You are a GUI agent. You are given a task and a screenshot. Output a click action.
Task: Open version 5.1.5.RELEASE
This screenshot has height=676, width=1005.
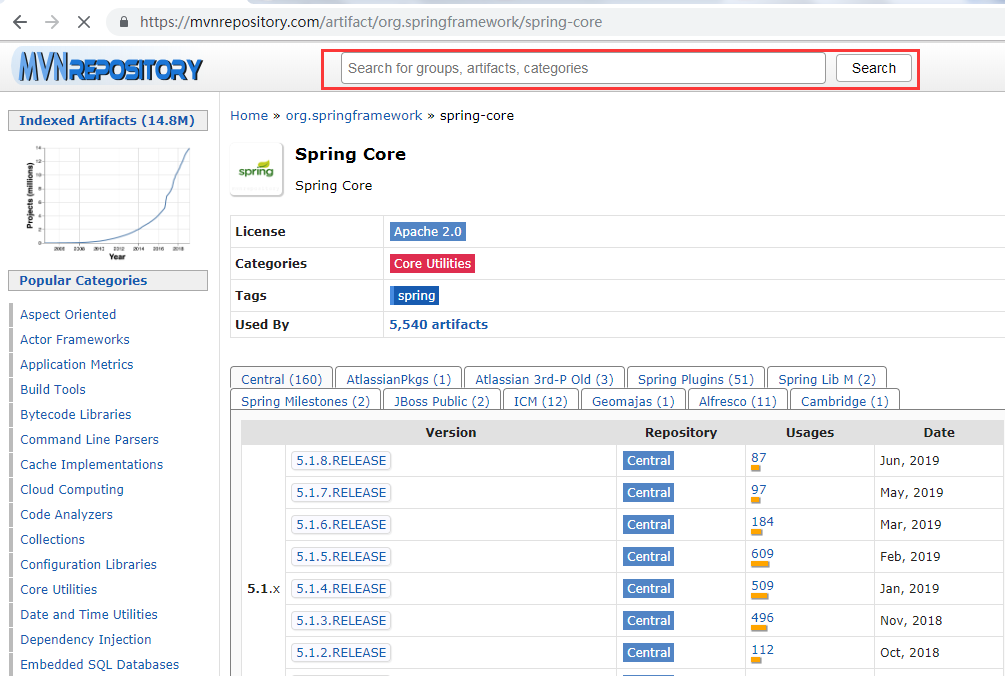point(341,557)
